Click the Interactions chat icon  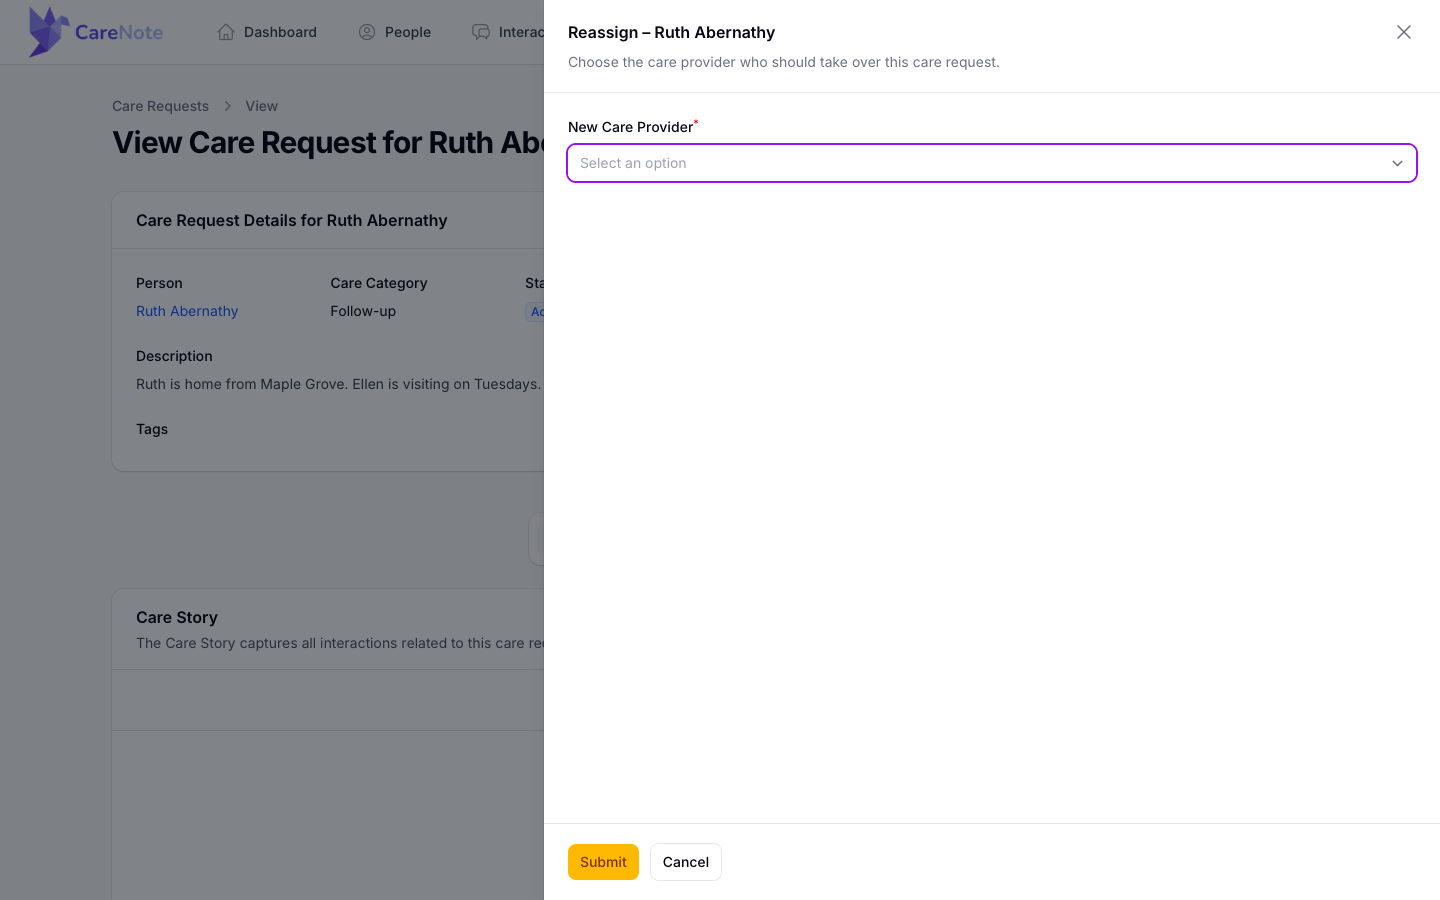pos(481,32)
